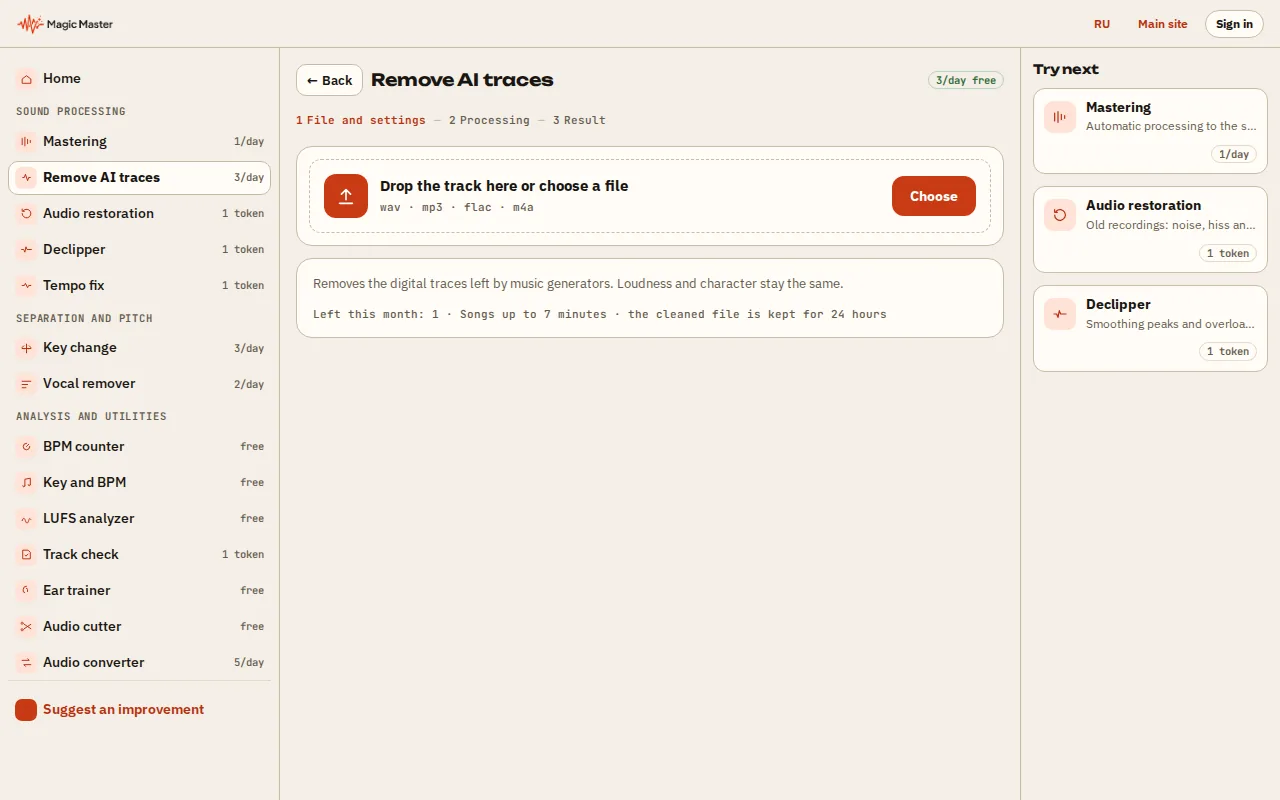This screenshot has width=1280, height=800.
Task: Click the Key and BPM note icon
Action: 26,482
